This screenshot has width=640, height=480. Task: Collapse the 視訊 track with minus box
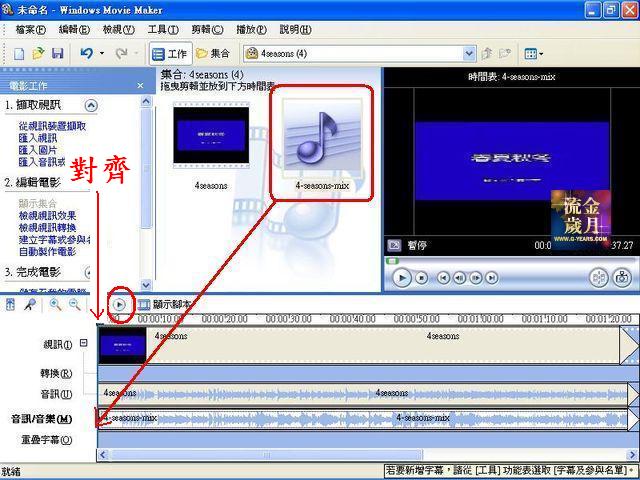[84, 343]
